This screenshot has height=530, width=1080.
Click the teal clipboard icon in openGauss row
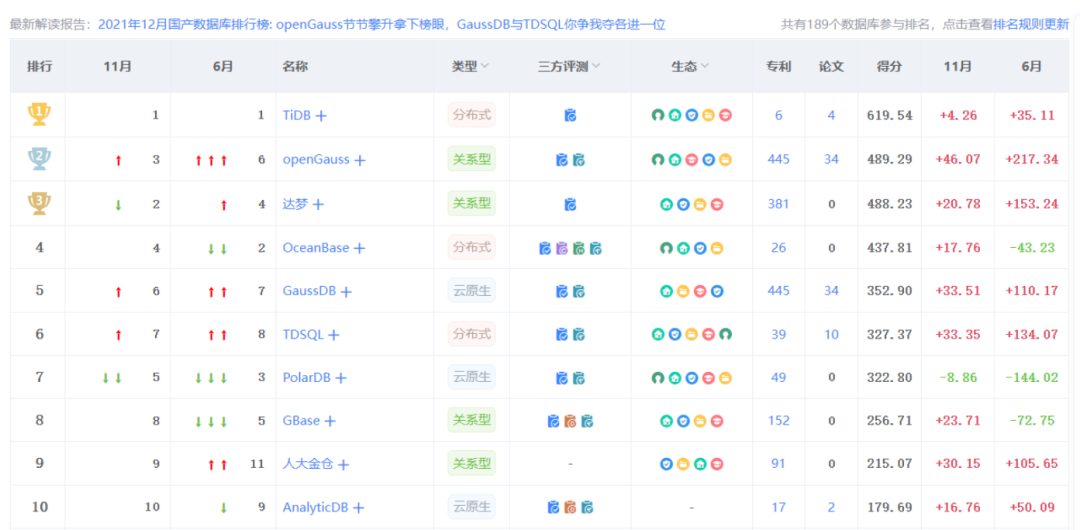579,160
